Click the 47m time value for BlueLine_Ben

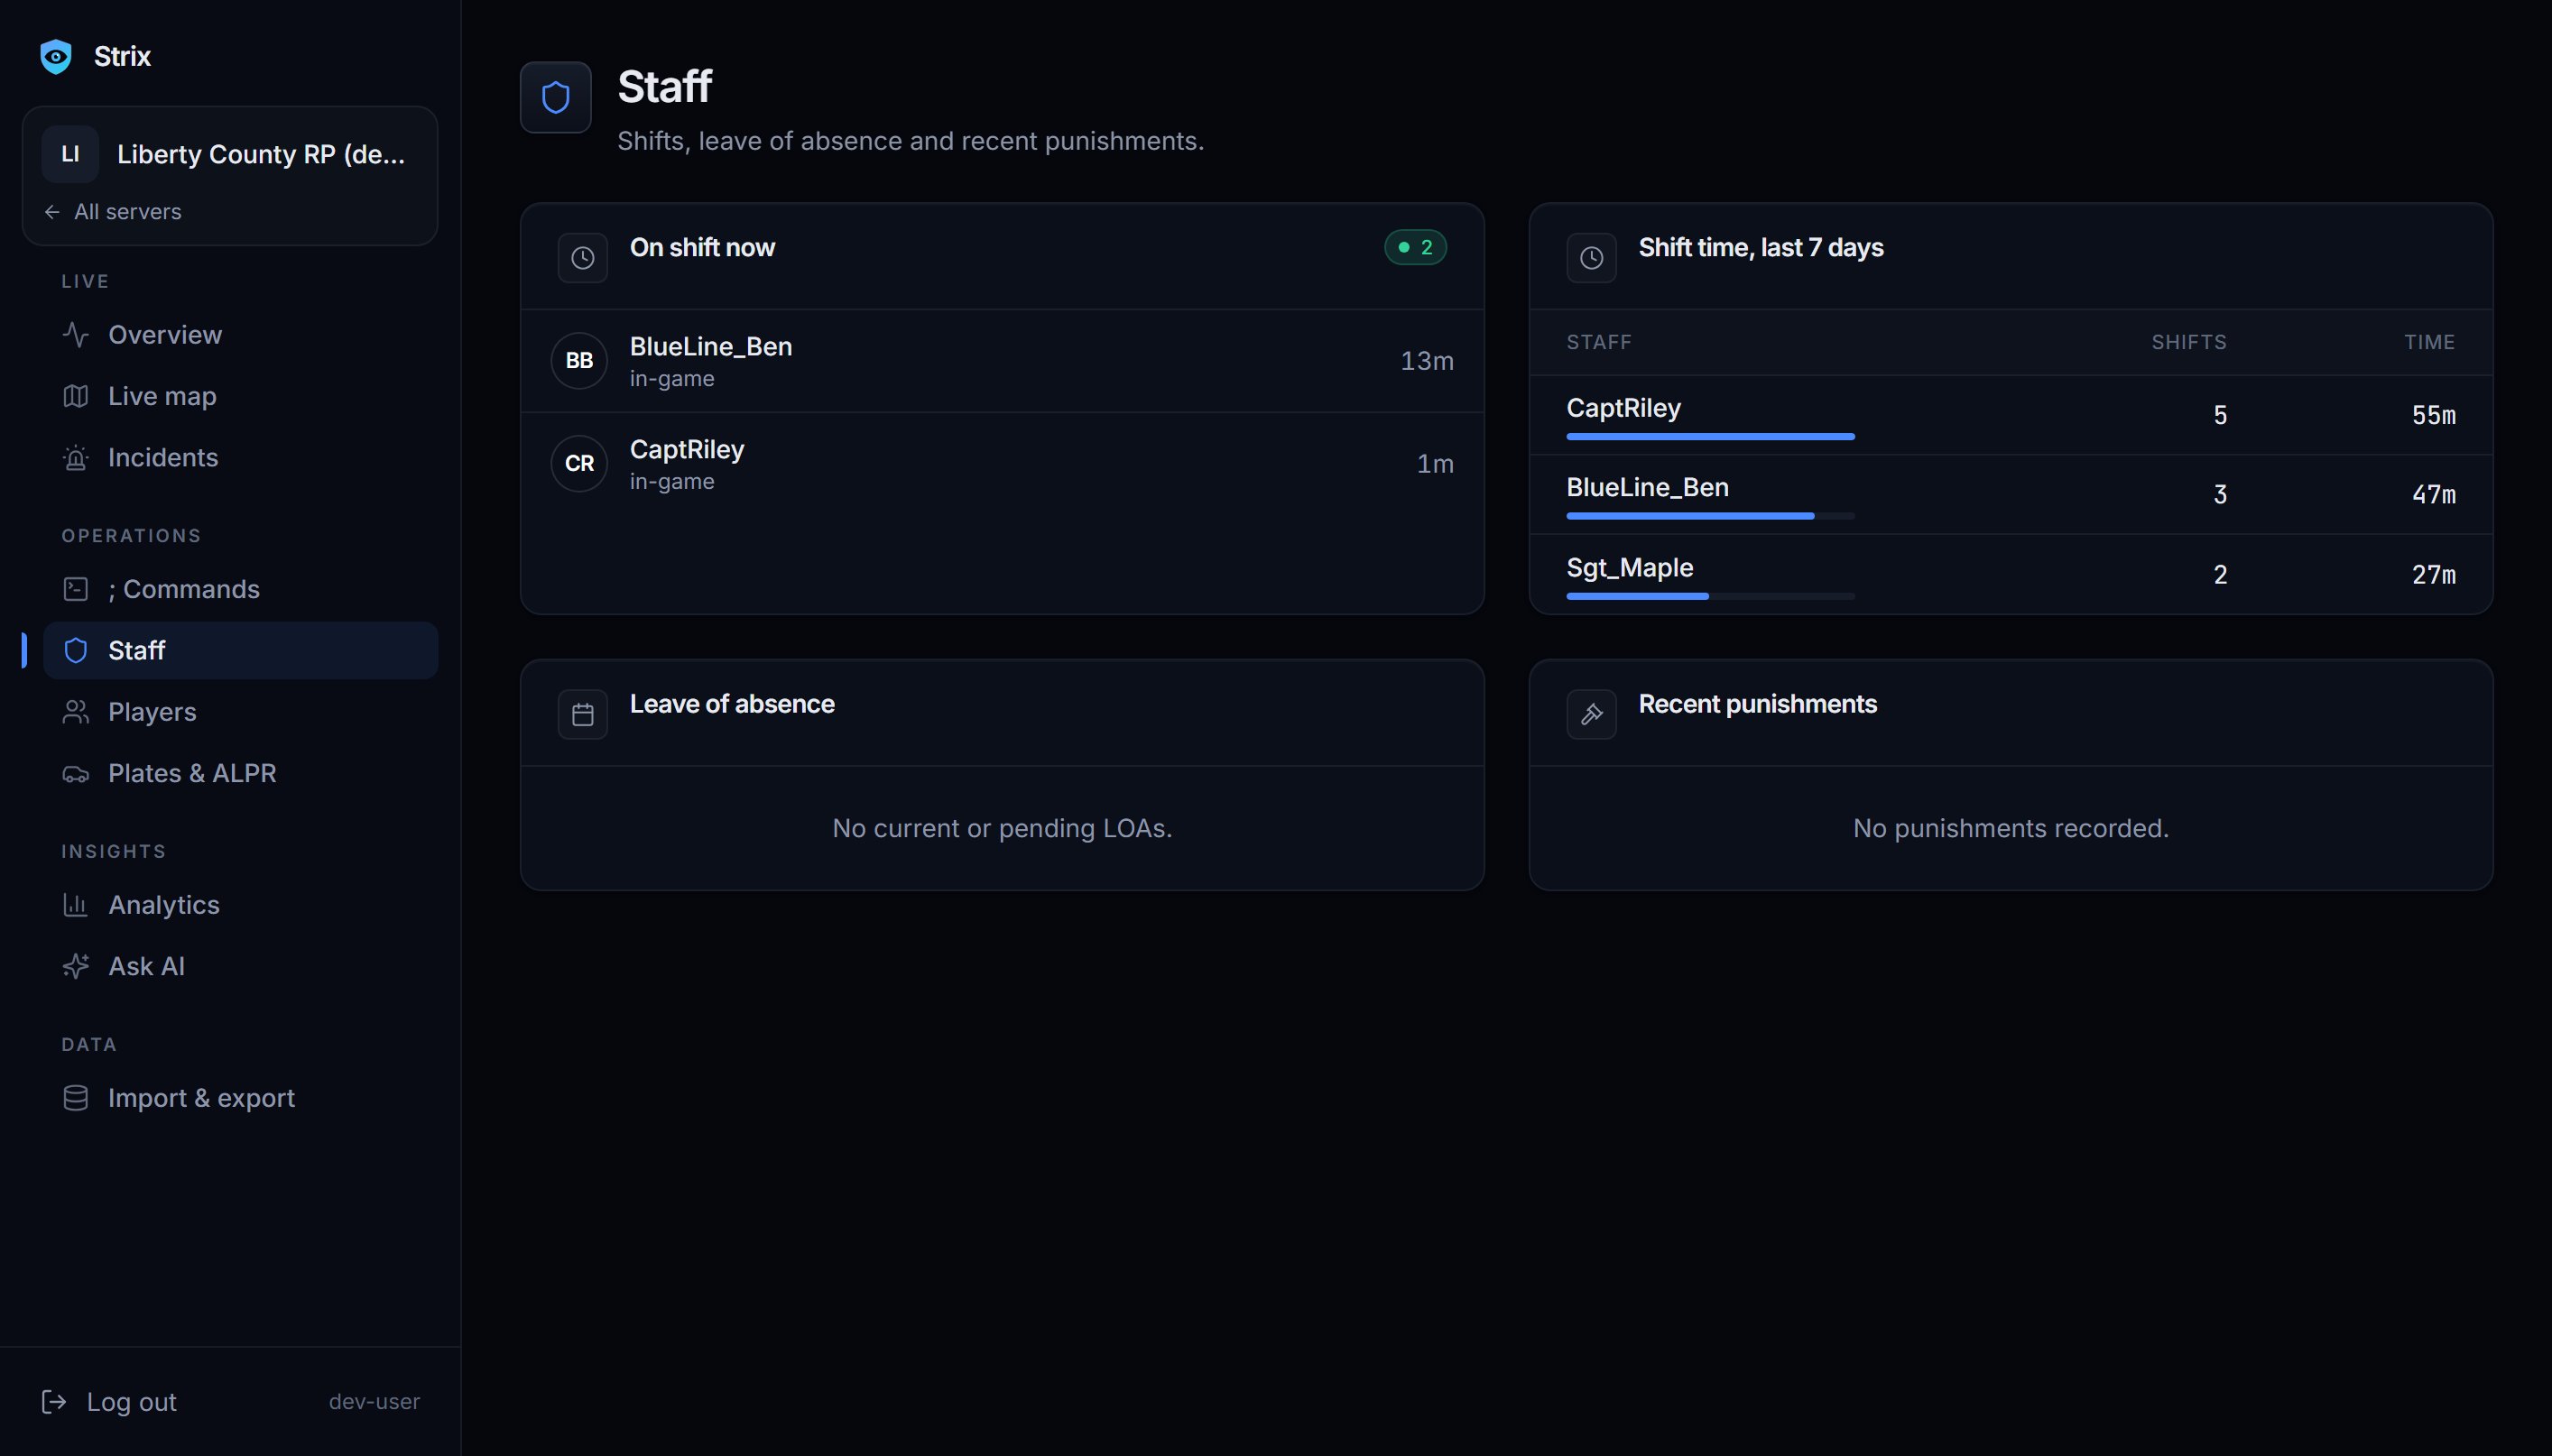[x=2433, y=495]
